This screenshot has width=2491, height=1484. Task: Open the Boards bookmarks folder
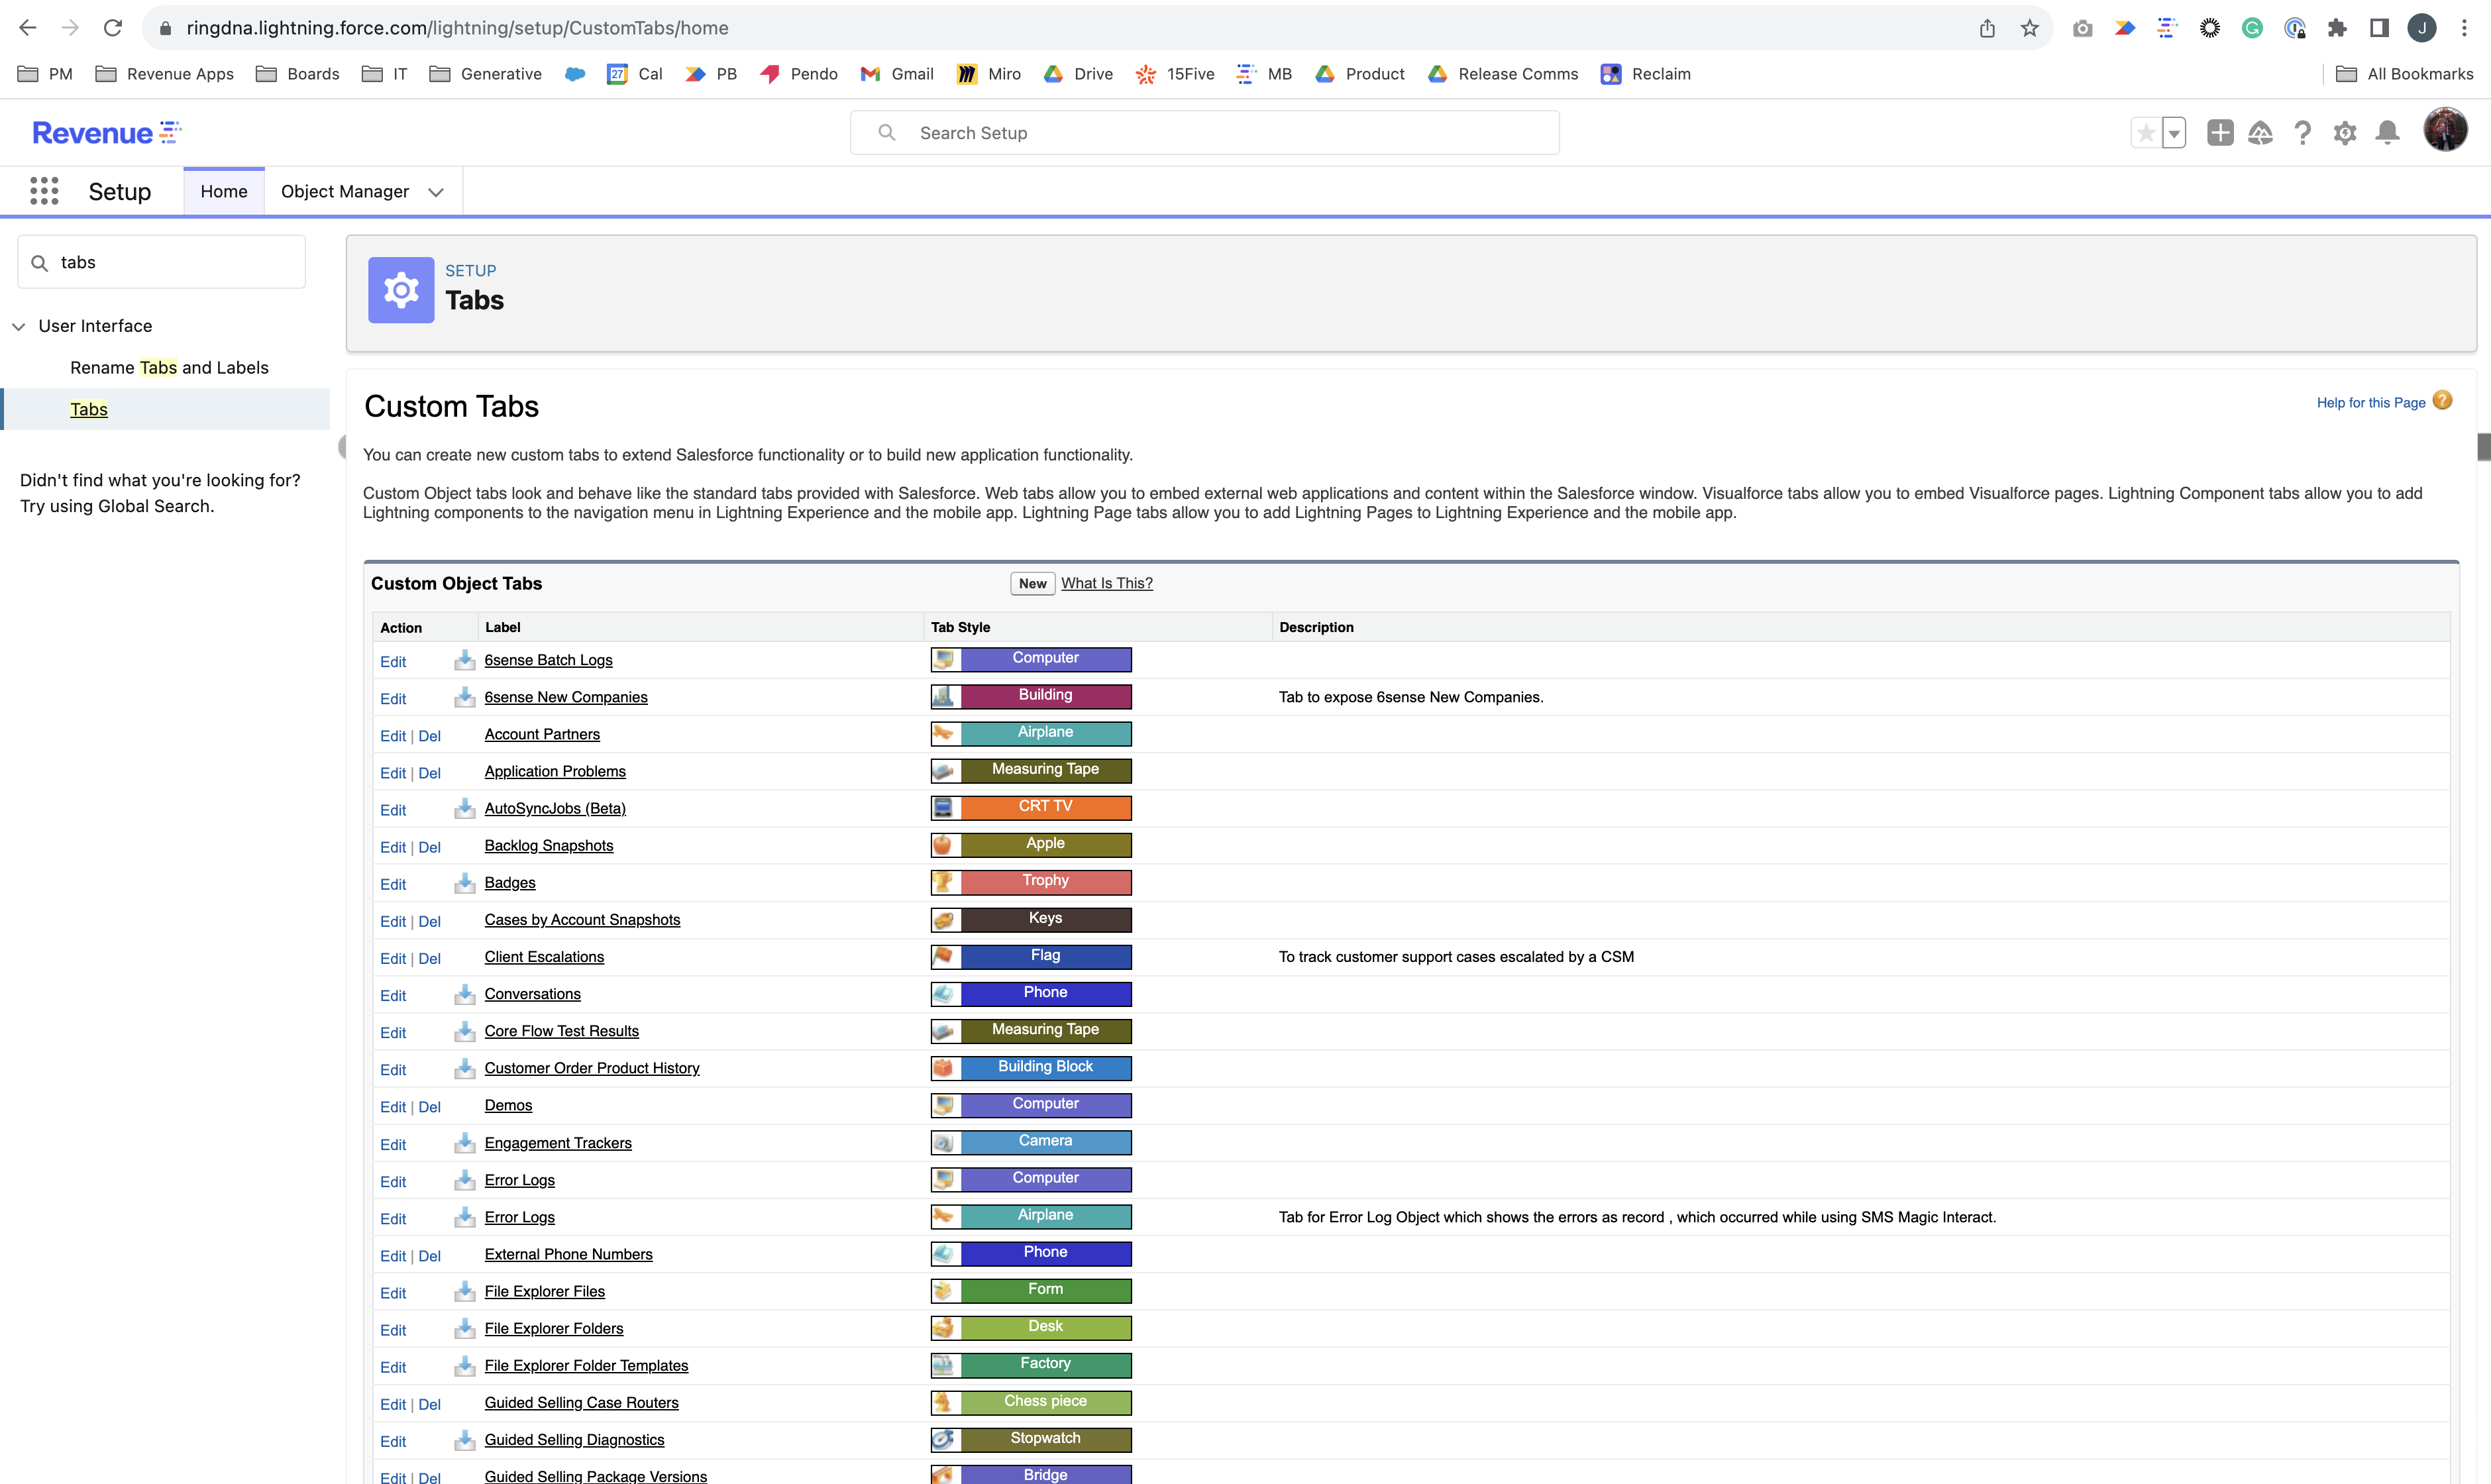(297, 74)
